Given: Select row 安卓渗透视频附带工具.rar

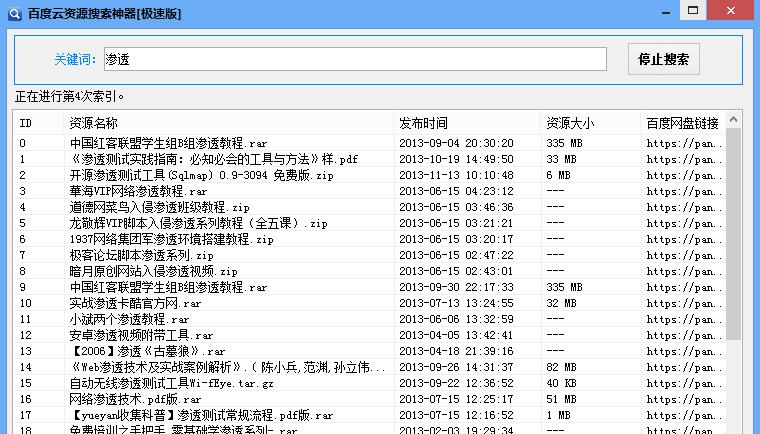Looking at the screenshot, I should point(370,335).
